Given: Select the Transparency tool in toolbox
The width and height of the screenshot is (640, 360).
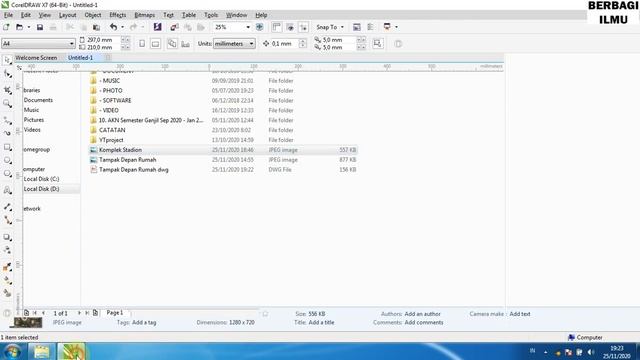Looking at the screenshot, I should pos(7,250).
